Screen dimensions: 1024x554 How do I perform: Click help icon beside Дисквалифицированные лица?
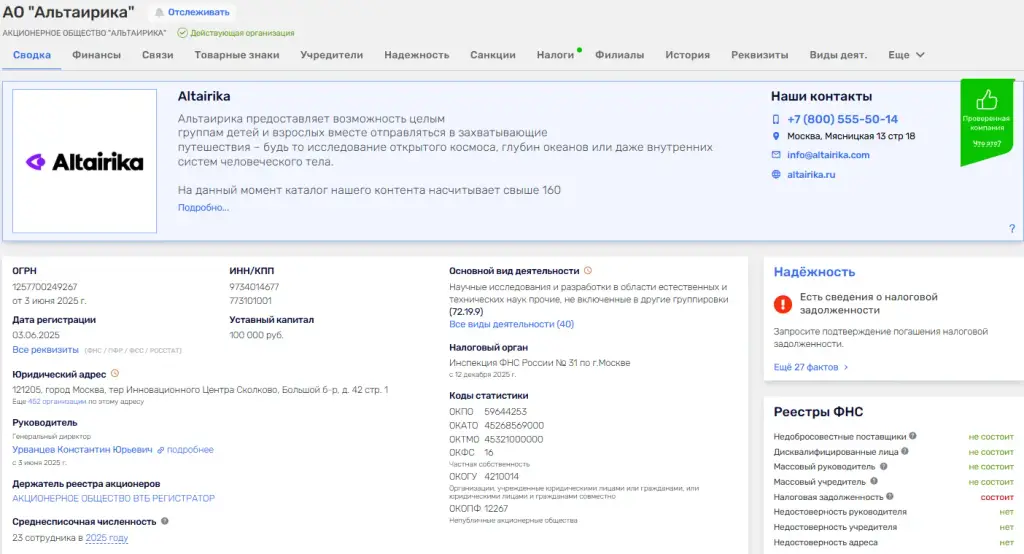pos(905,451)
